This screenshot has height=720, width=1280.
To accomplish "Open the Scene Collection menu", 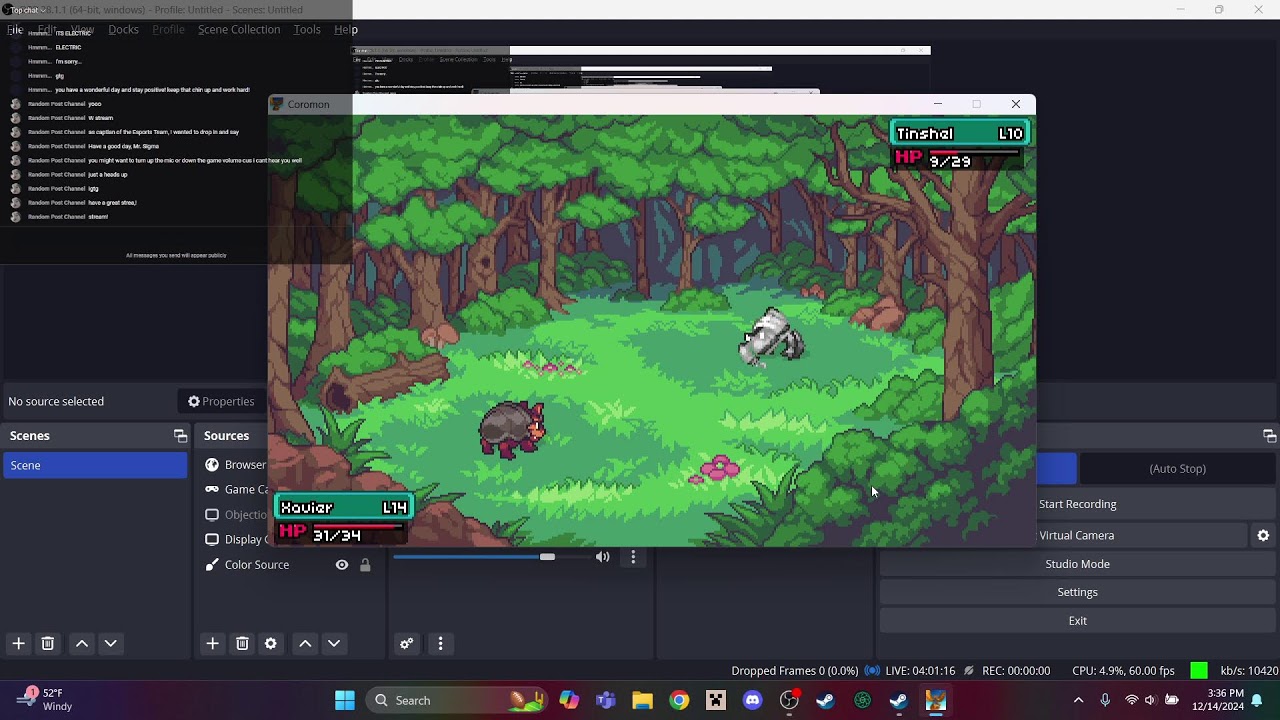I will coord(239,29).
